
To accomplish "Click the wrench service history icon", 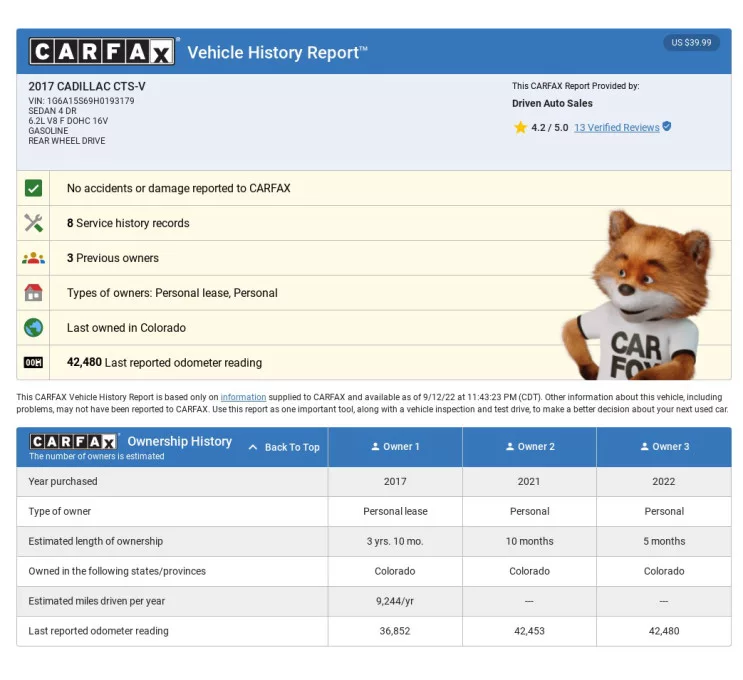I will pos(34,223).
